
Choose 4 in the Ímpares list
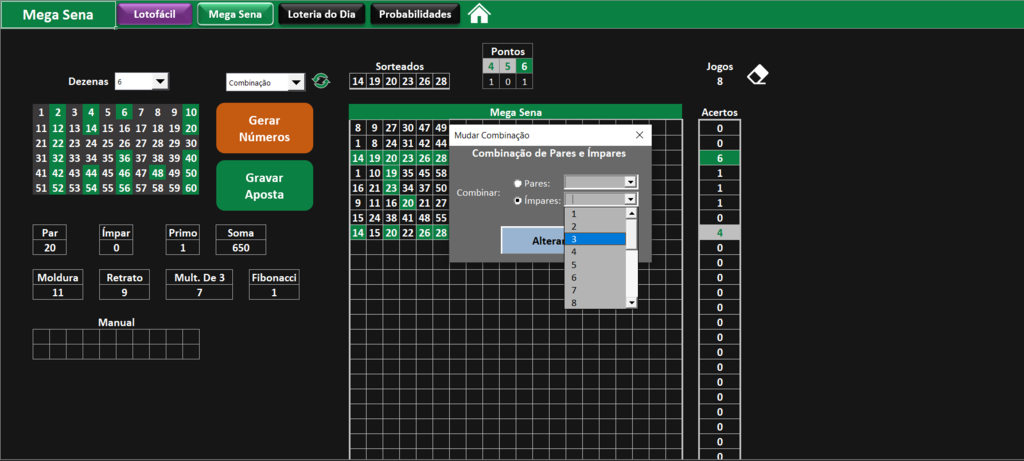pyautogui.click(x=595, y=251)
